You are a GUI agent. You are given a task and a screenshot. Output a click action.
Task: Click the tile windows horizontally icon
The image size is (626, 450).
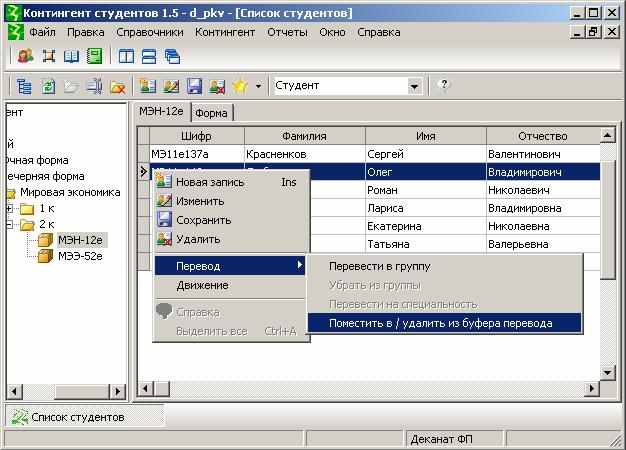click(149, 57)
